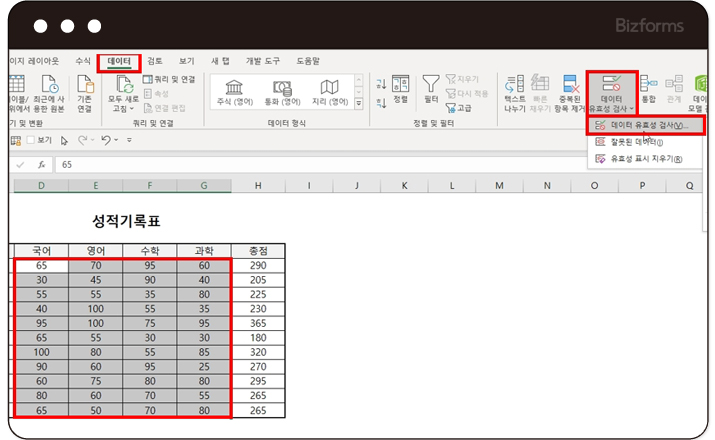
Task: Expand the Undo history dropdown arrow
Action: coord(116,141)
